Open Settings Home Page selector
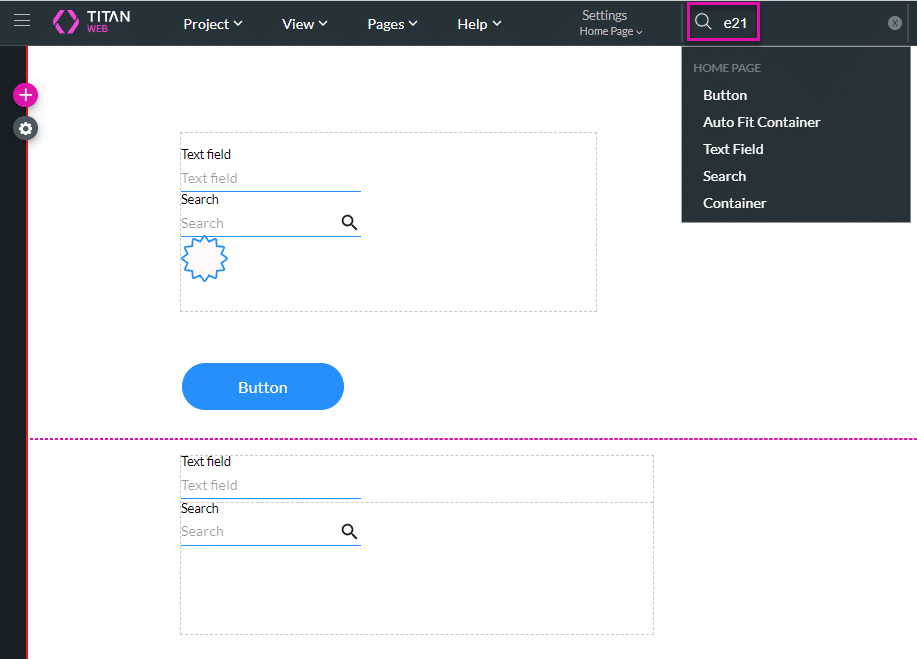Image resolution: width=917 pixels, height=659 pixels. [x=610, y=23]
